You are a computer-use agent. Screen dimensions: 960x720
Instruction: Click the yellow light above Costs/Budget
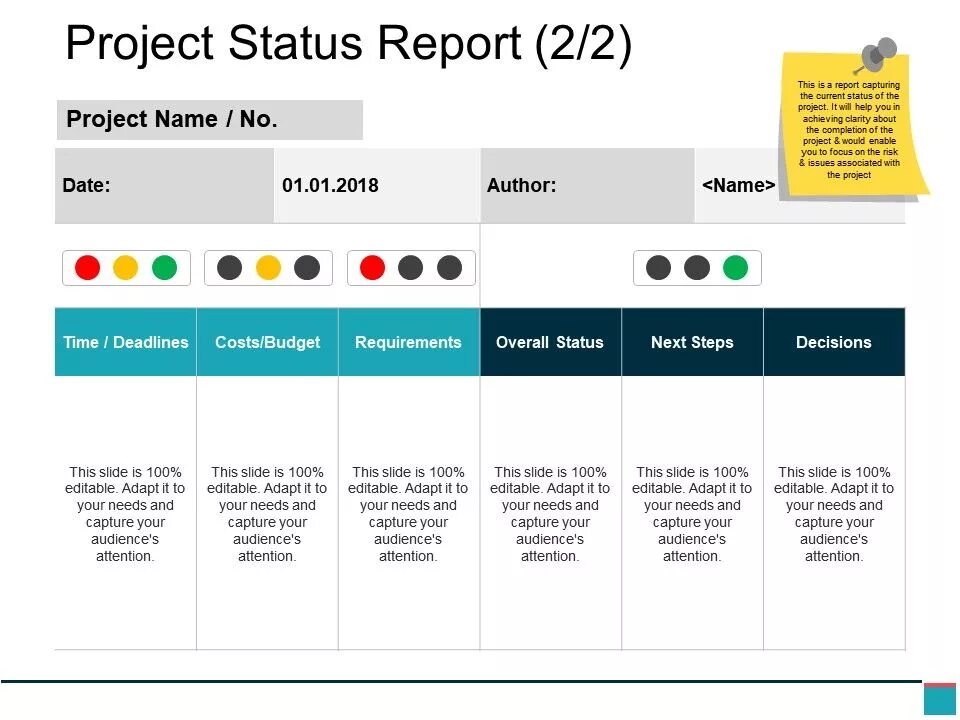(268, 268)
